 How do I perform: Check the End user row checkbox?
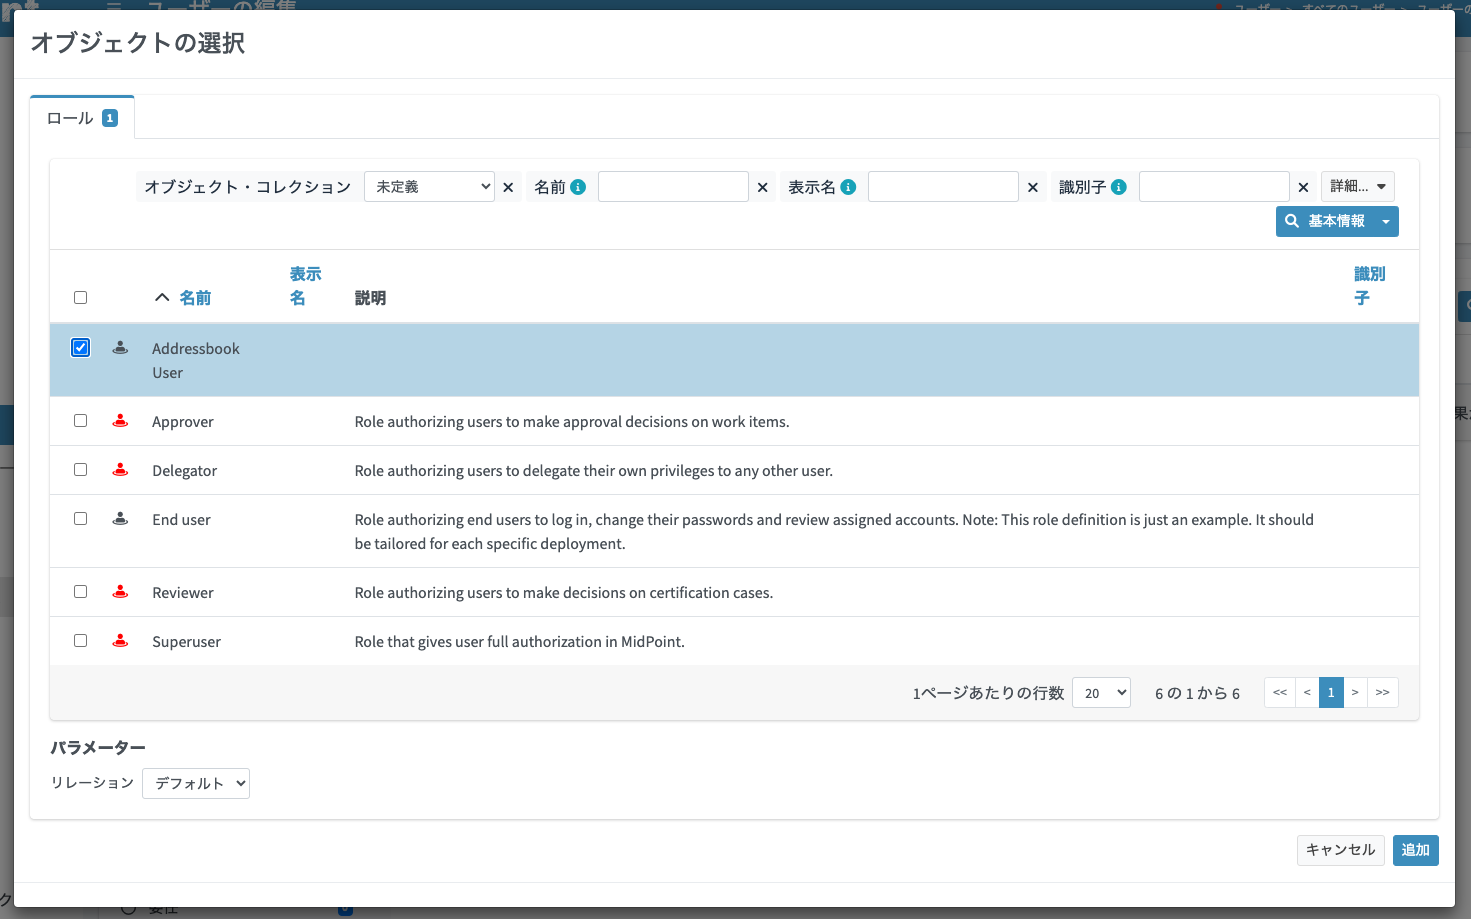point(80,518)
